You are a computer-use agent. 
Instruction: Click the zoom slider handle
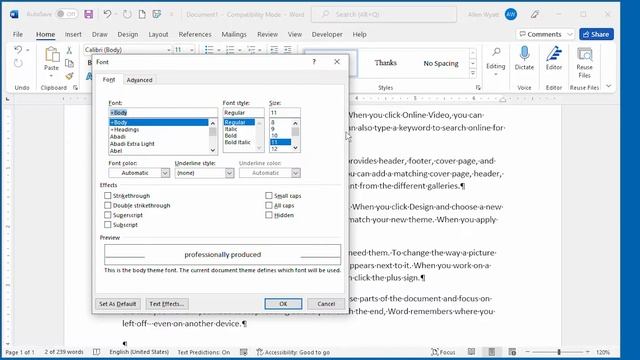coord(559,352)
